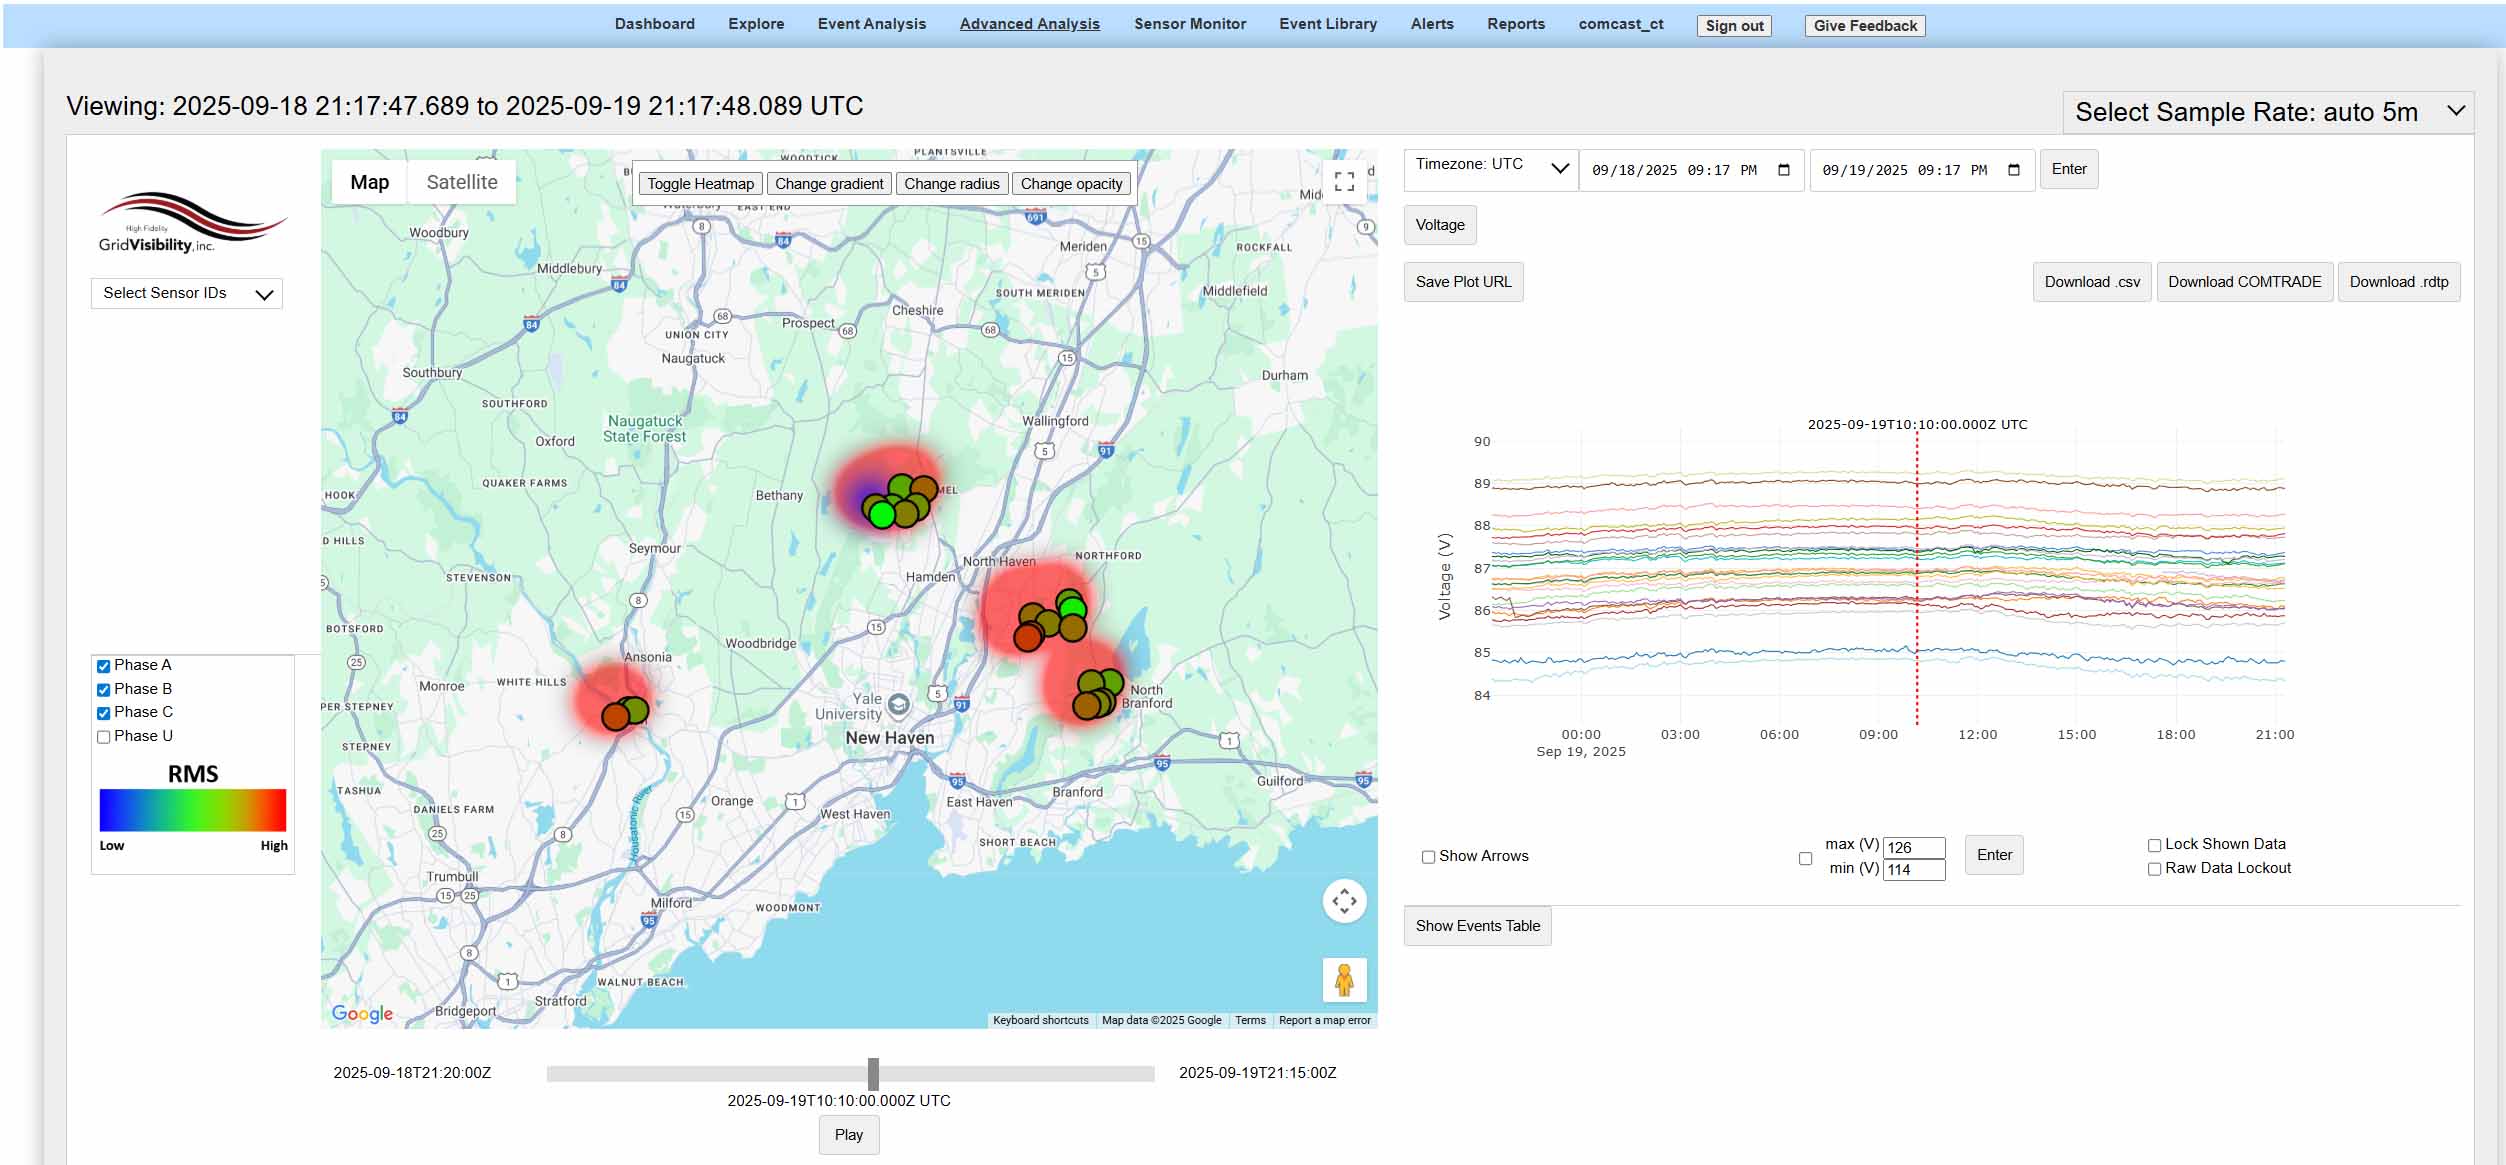Open the Timezone UTC dropdown

[1490, 168]
